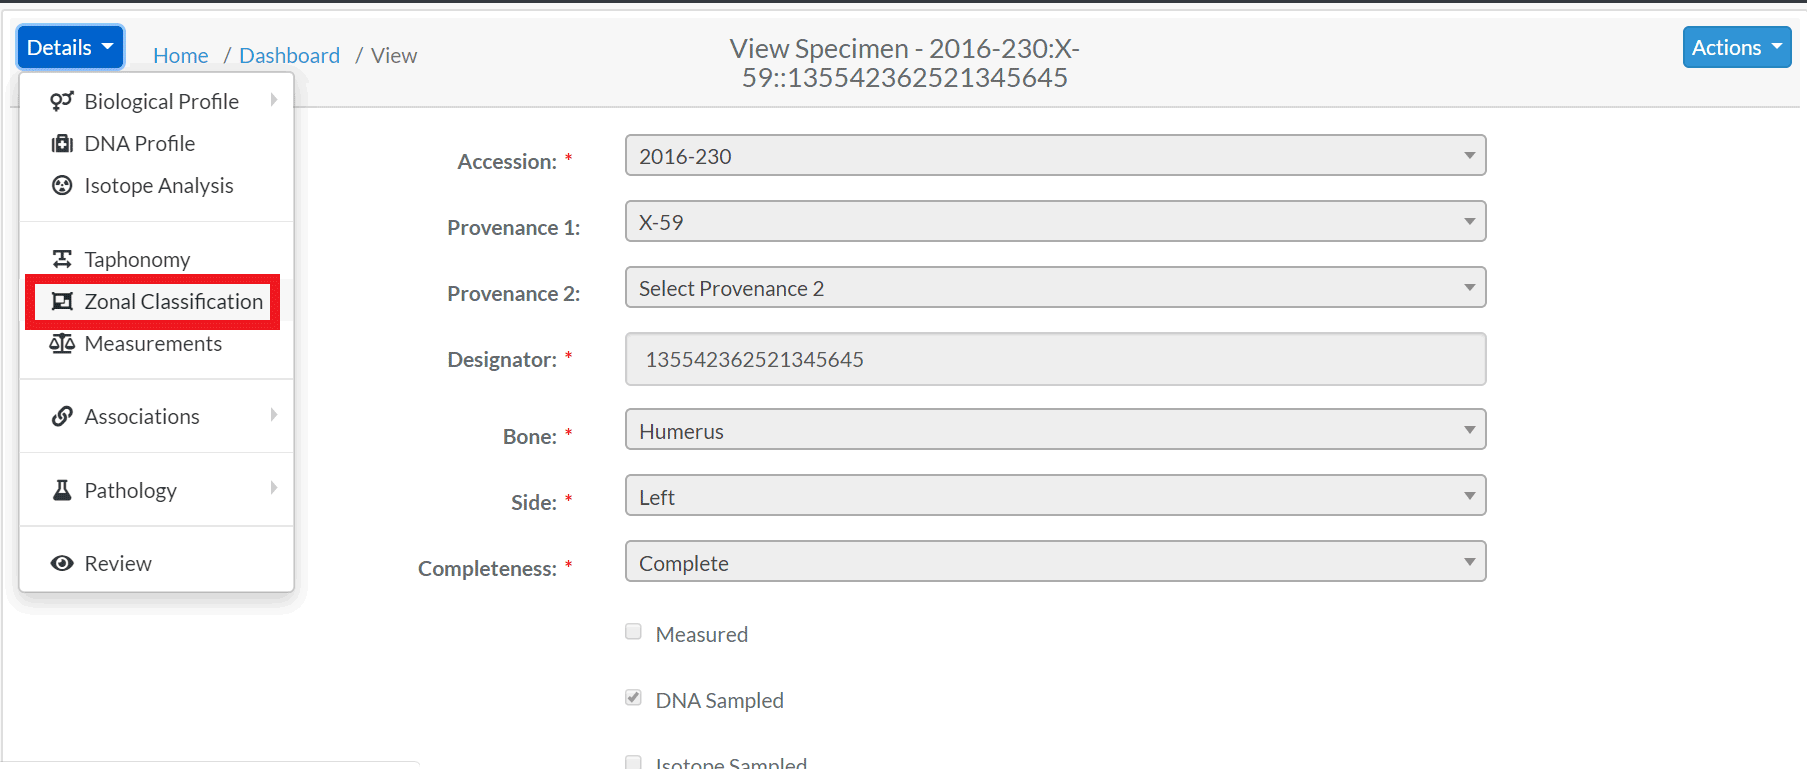The height and width of the screenshot is (769, 1807).
Task: Click the Pathology flask icon
Action: point(62,490)
